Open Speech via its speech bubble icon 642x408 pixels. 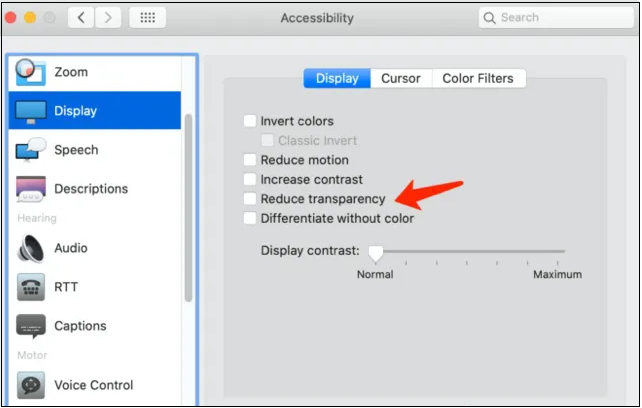click(x=30, y=150)
